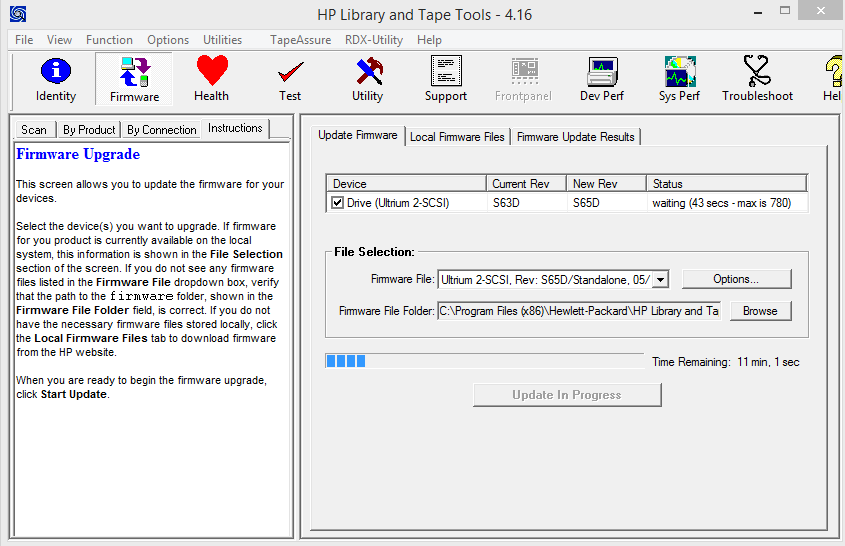Viewport: 845px width, 546px height.
Task: Minimize the HP Library and Tape Tools window
Action: (x=758, y=12)
